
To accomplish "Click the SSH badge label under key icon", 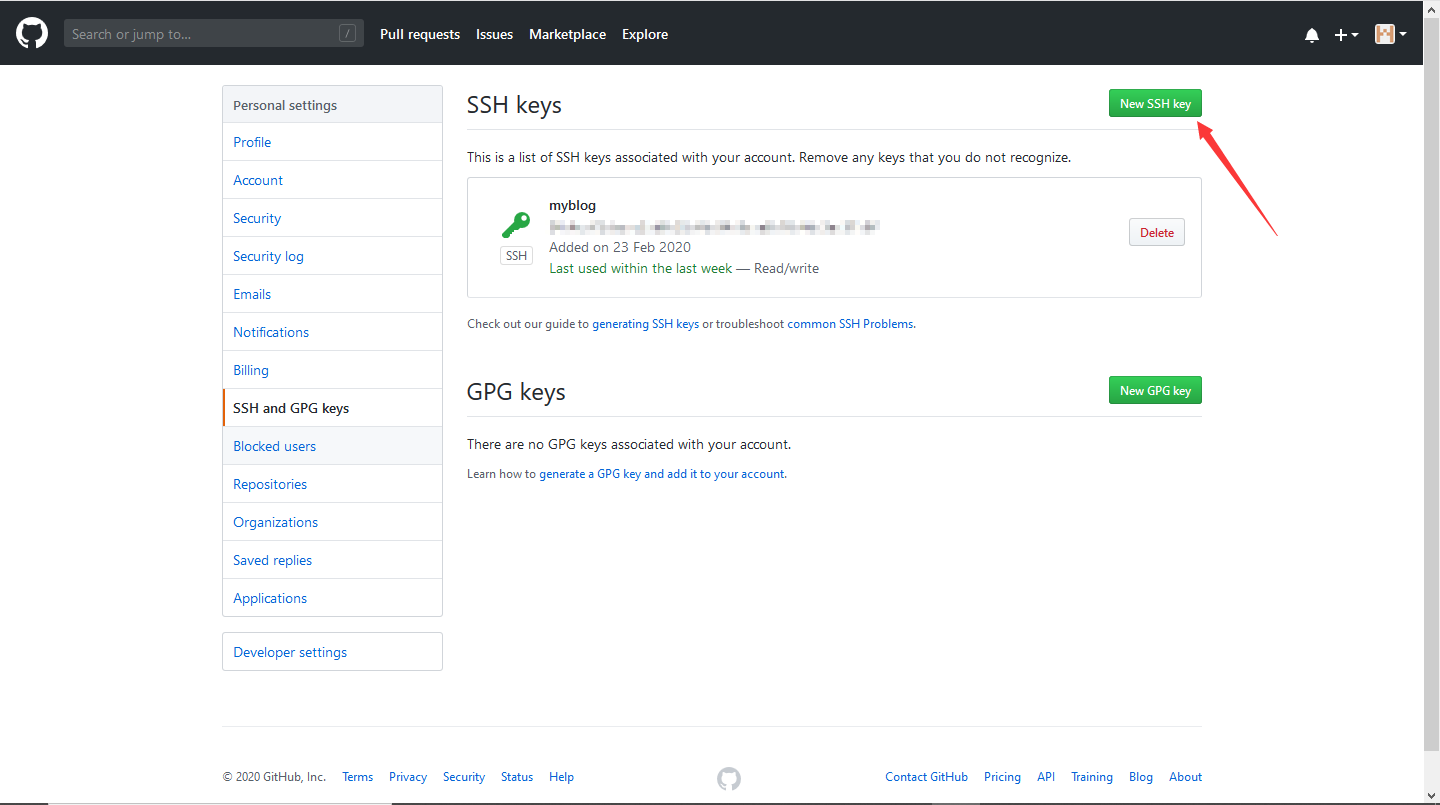I will coord(516,256).
